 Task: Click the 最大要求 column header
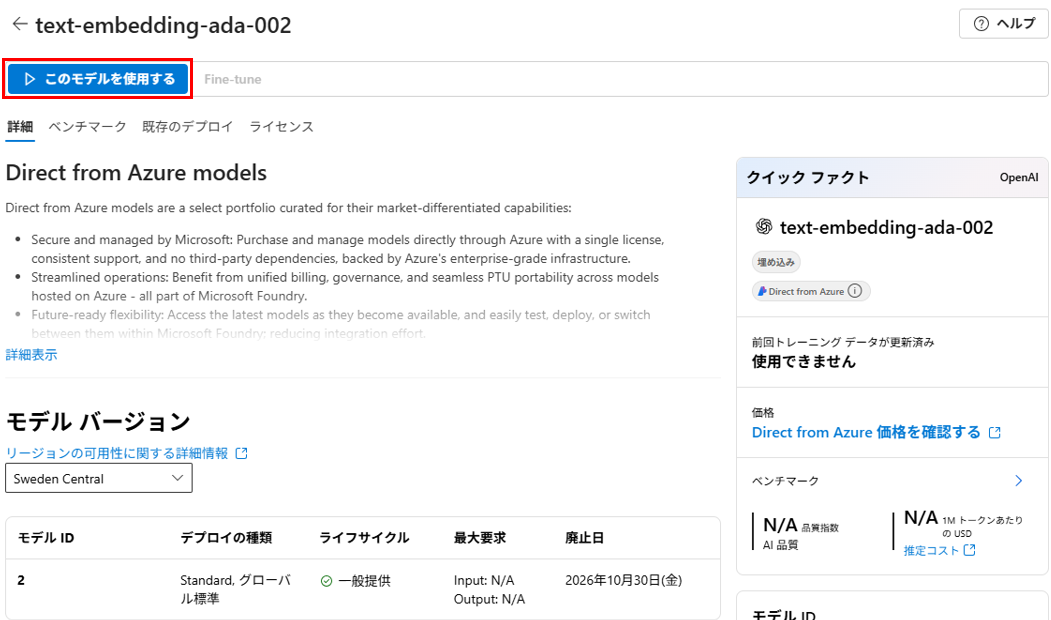(480, 538)
